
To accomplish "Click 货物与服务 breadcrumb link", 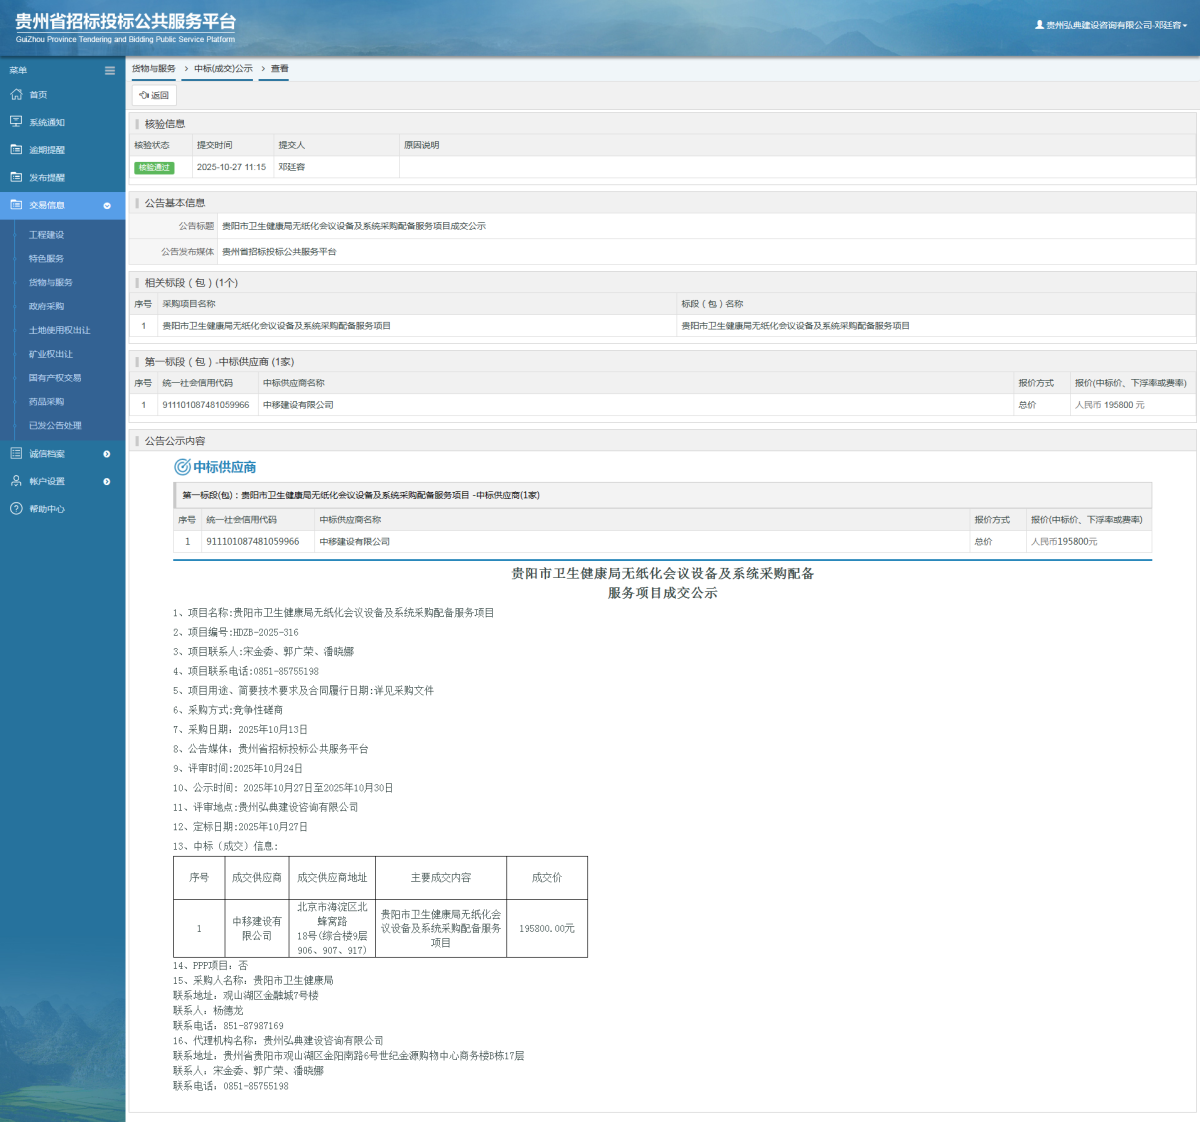I will pos(153,69).
